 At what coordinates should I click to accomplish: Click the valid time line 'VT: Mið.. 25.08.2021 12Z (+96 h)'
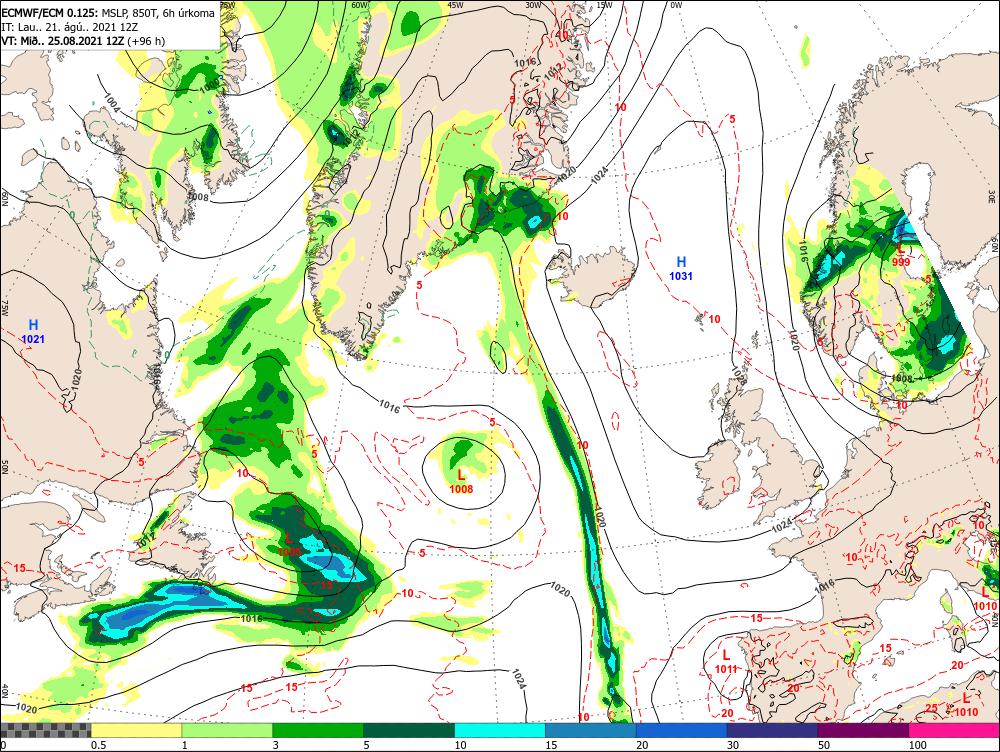coord(83,41)
